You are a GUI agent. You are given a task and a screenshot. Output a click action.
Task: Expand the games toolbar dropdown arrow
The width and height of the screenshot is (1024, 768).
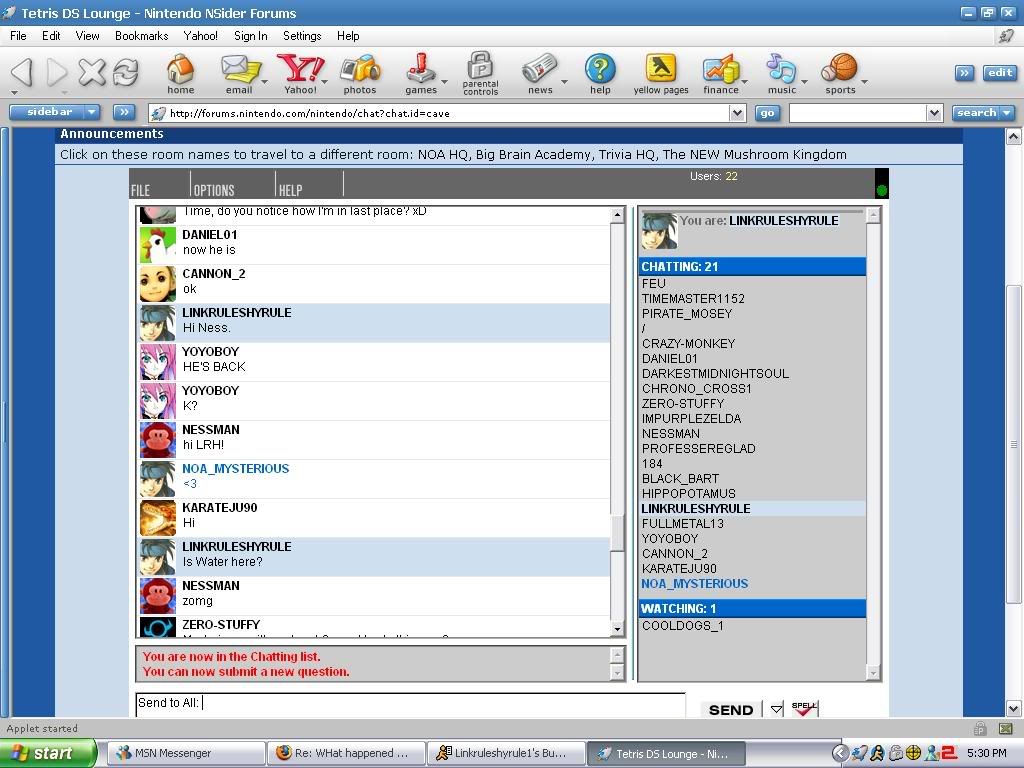pyautogui.click(x=444, y=82)
